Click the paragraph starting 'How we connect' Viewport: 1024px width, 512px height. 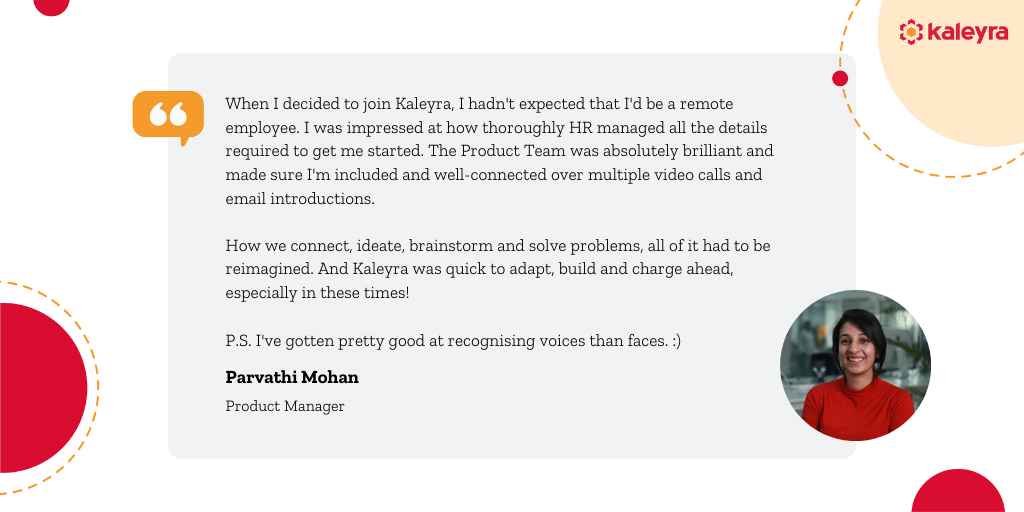pos(498,269)
